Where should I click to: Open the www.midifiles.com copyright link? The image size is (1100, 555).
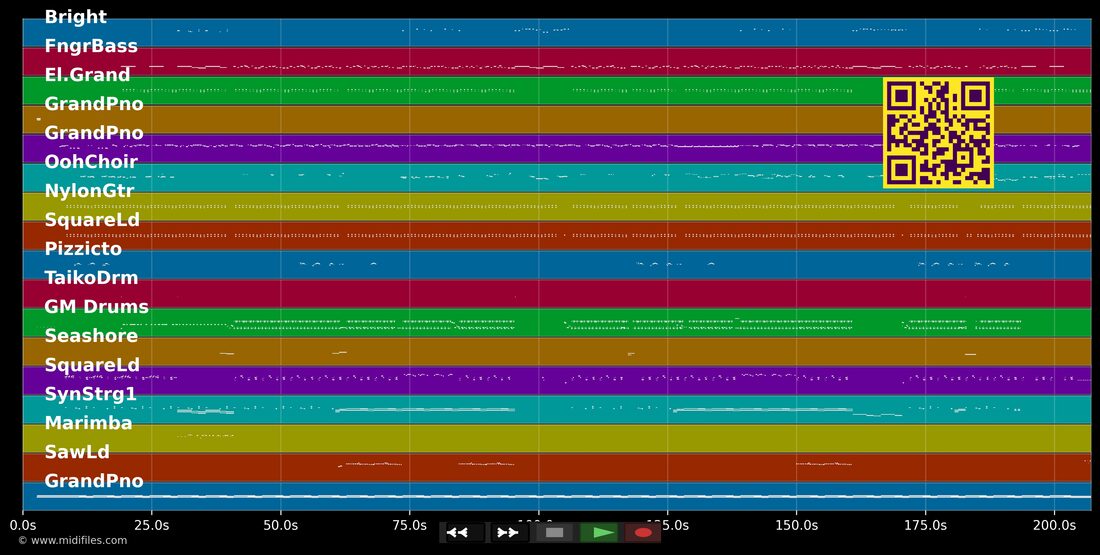coord(73,540)
